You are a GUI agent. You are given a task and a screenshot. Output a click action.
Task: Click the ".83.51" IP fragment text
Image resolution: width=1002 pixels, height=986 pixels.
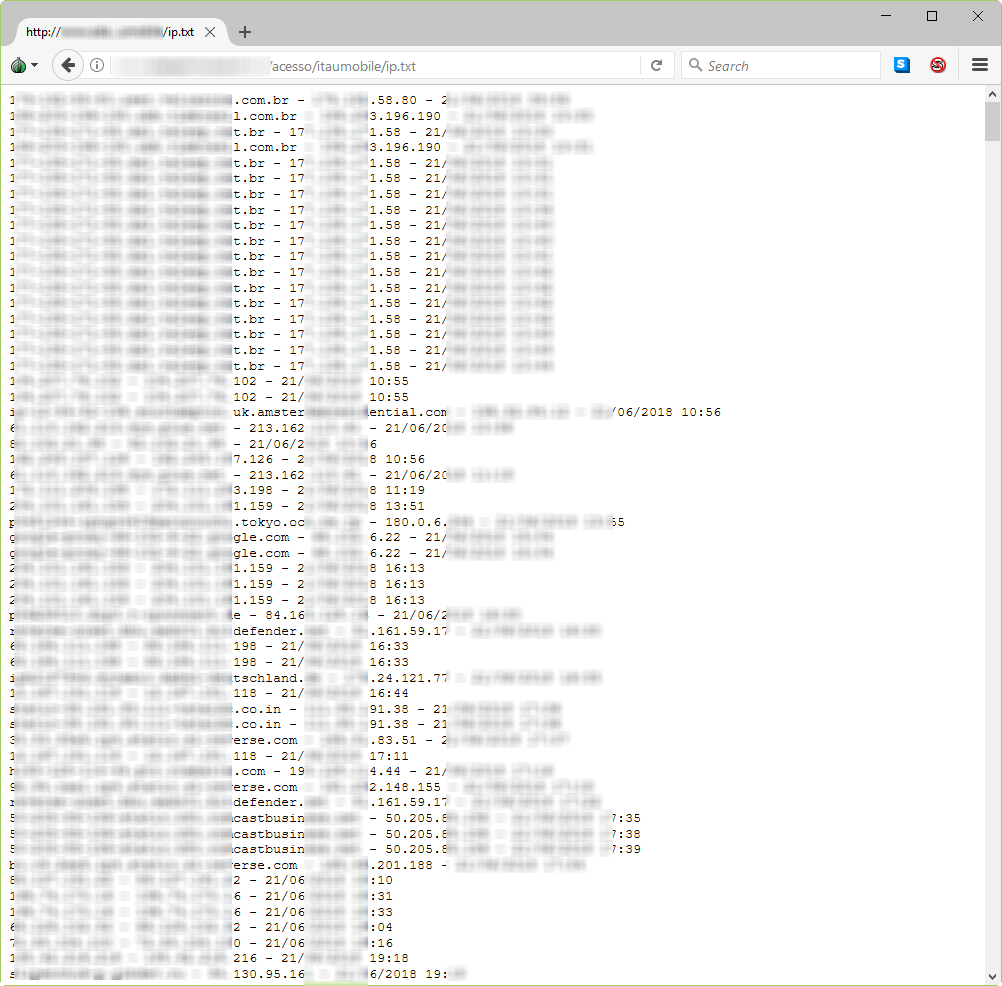click(393, 740)
